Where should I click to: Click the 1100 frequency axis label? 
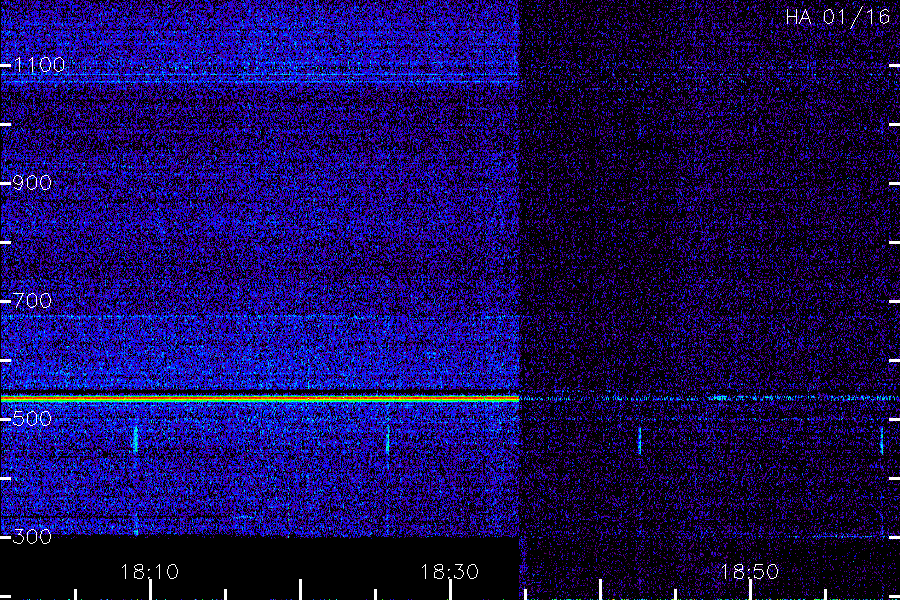point(40,65)
